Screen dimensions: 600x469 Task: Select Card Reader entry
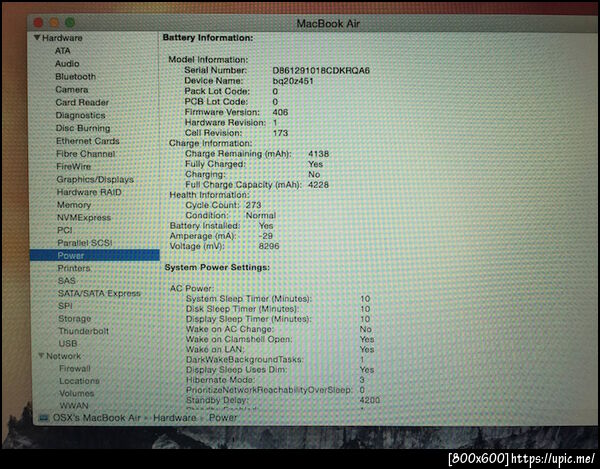(x=82, y=102)
